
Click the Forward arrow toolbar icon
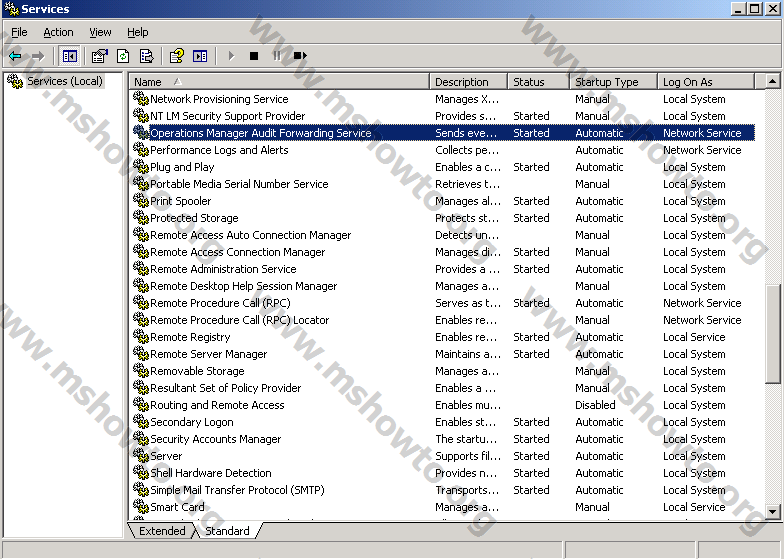[38, 56]
